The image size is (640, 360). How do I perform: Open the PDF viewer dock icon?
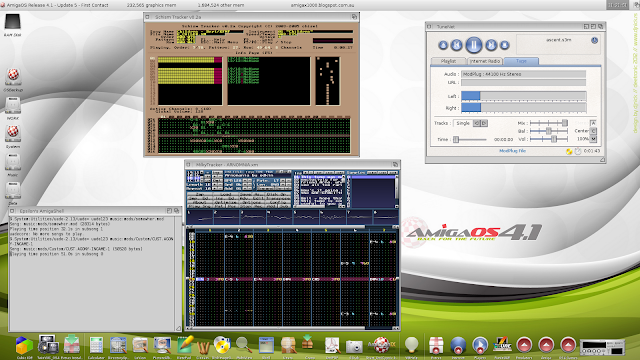332,345
